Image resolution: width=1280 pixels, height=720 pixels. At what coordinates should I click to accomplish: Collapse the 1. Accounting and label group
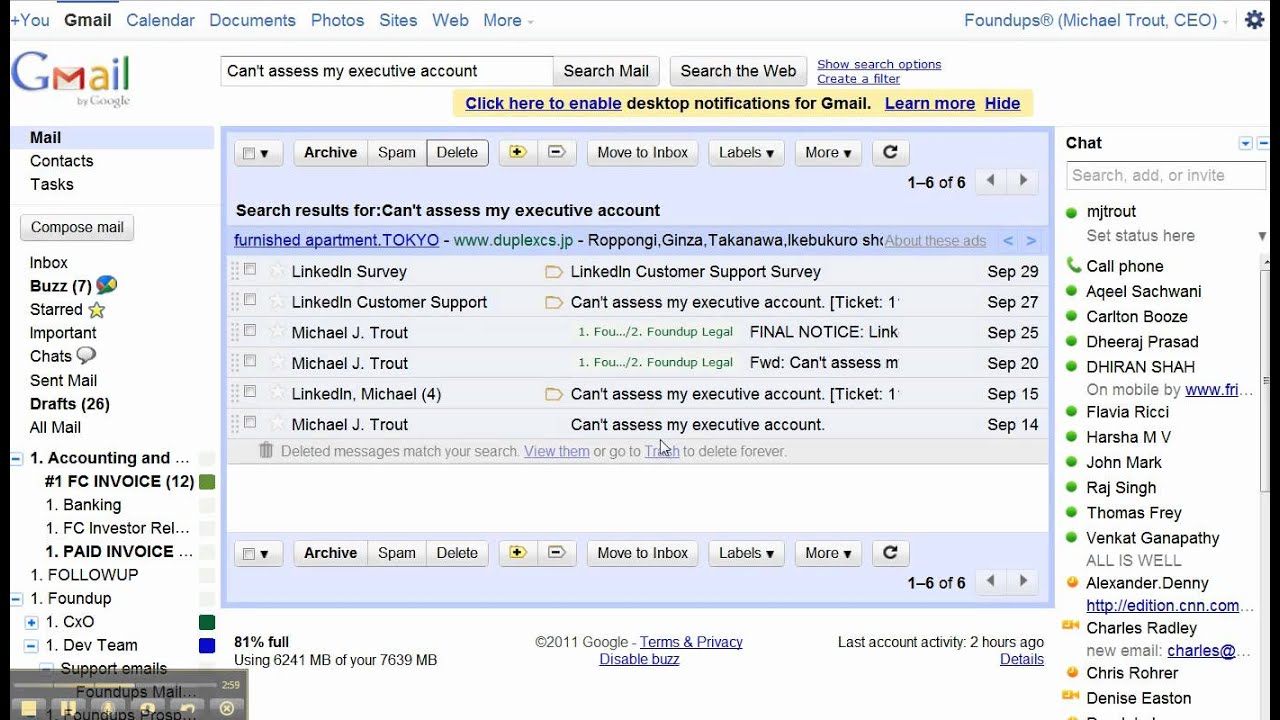[x=17, y=459]
